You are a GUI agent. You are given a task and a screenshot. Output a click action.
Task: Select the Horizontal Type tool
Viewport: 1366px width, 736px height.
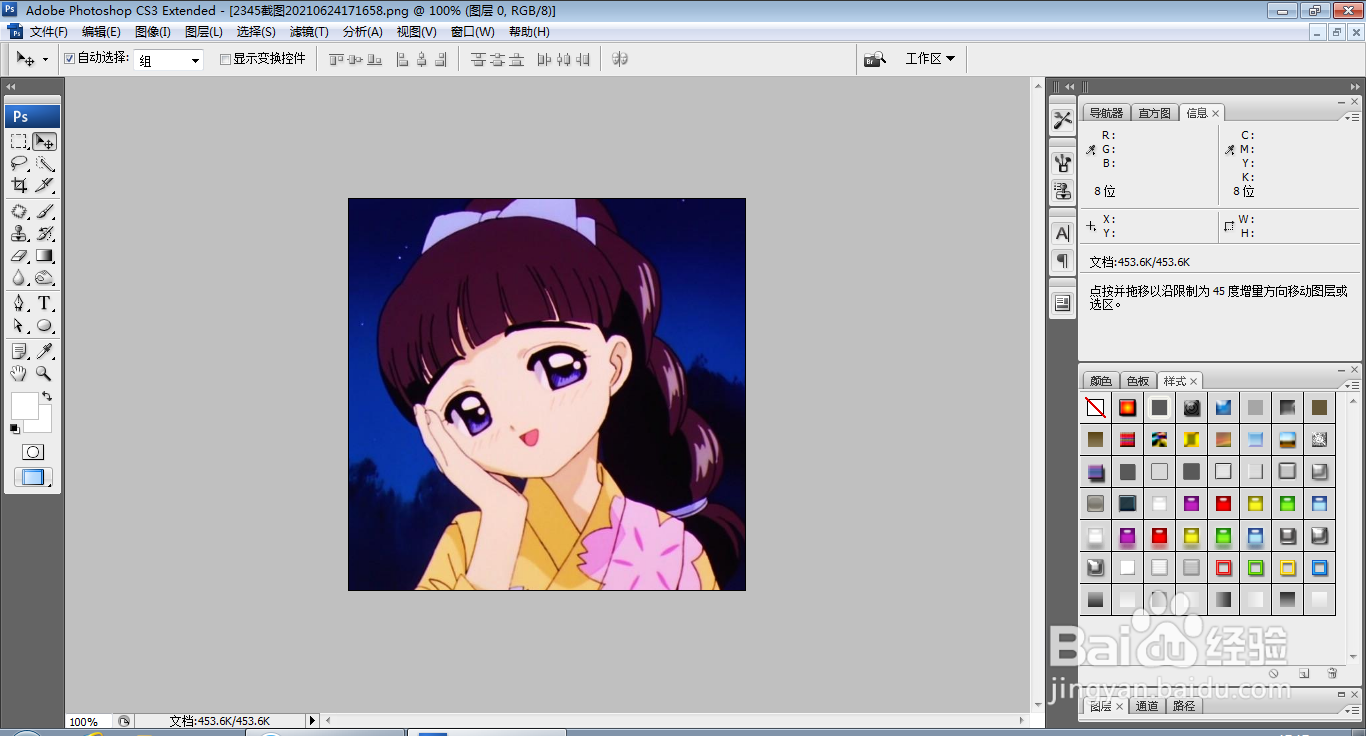pyautogui.click(x=45, y=304)
